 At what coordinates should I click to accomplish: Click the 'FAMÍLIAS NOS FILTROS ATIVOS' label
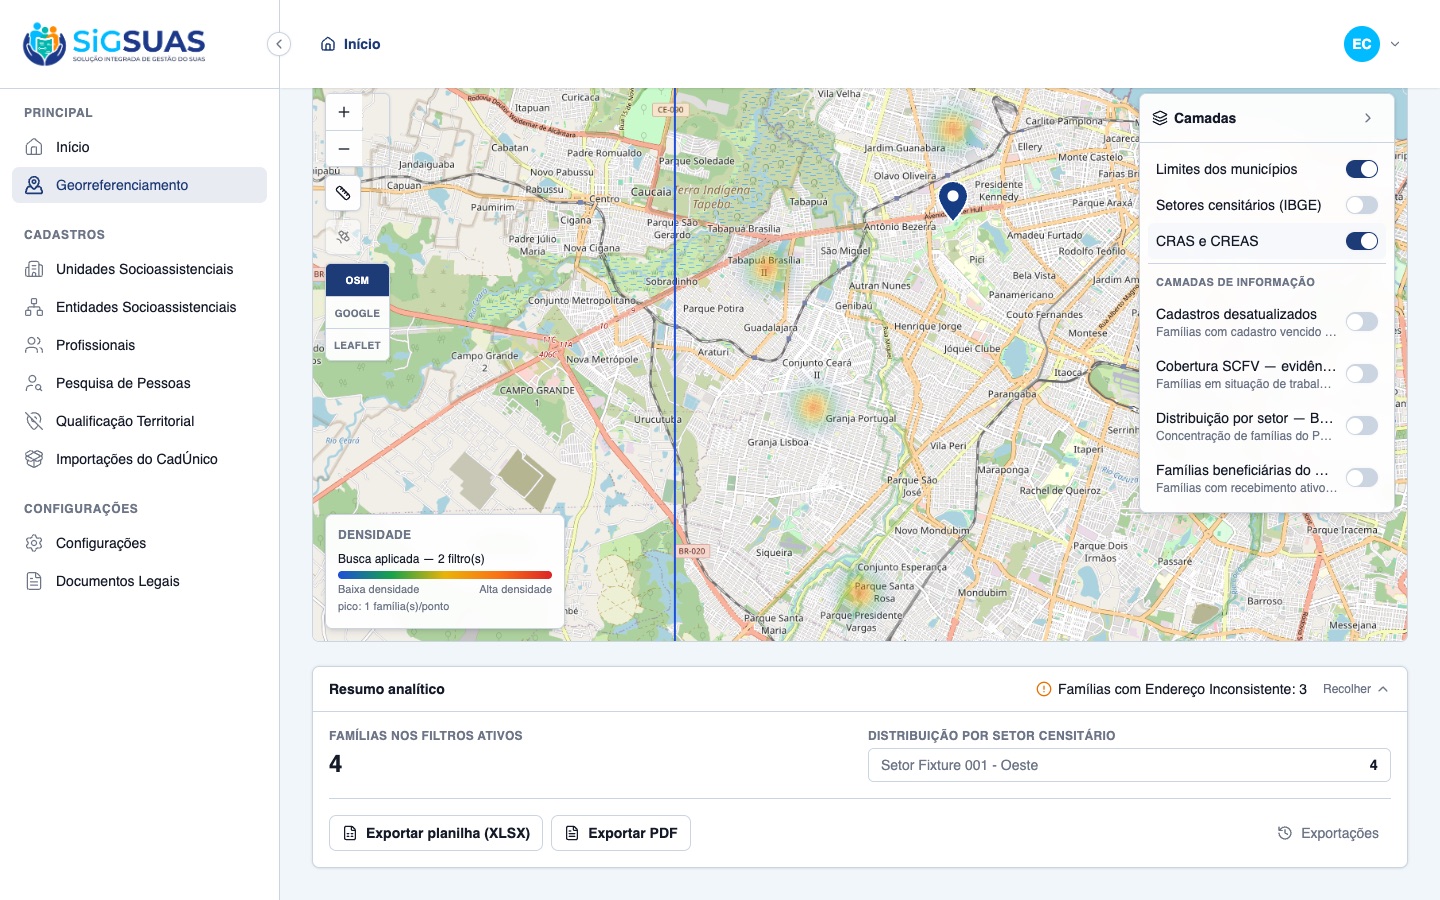(426, 736)
